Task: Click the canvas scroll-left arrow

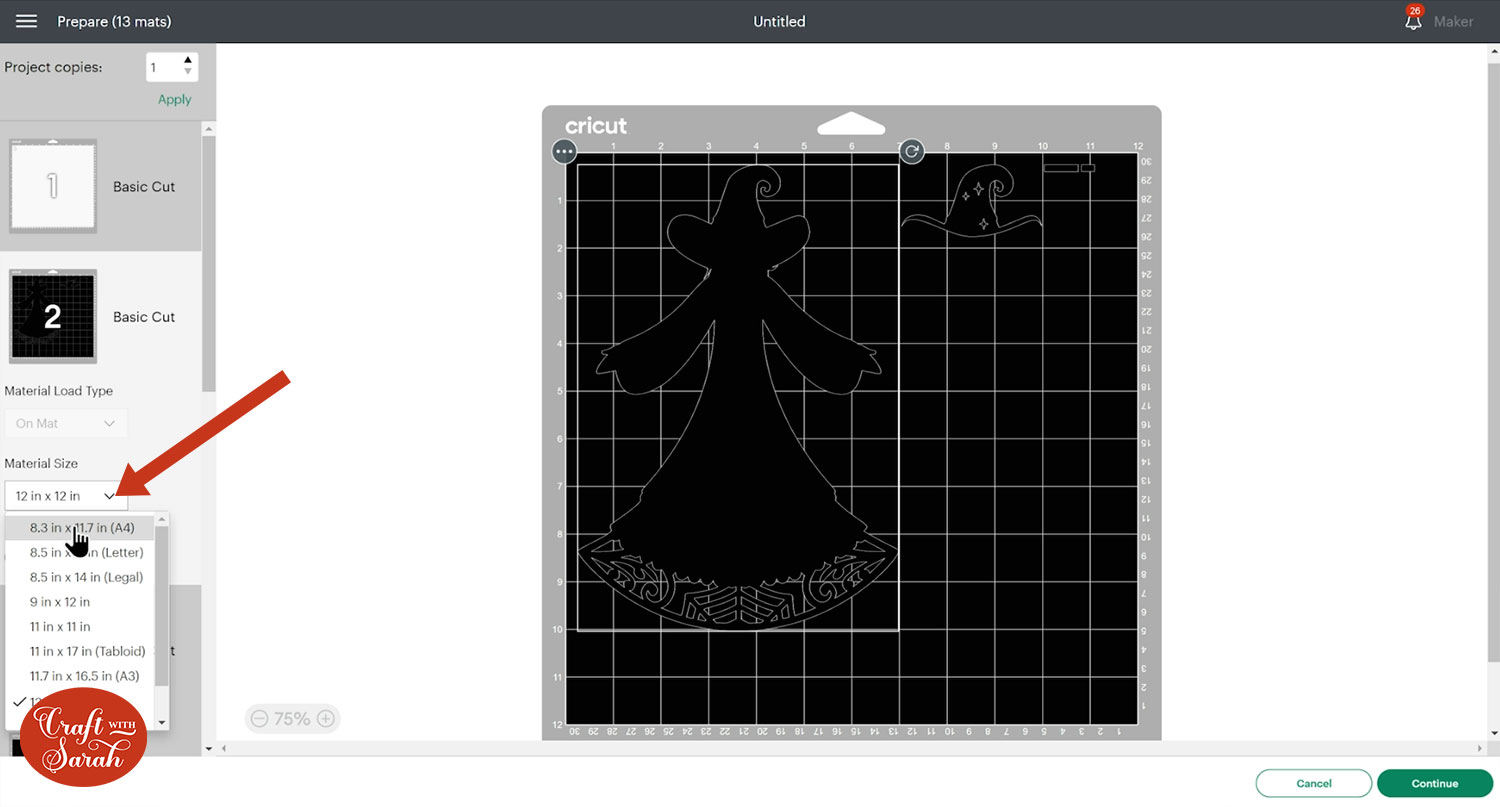Action: pyautogui.click(x=223, y=748)
